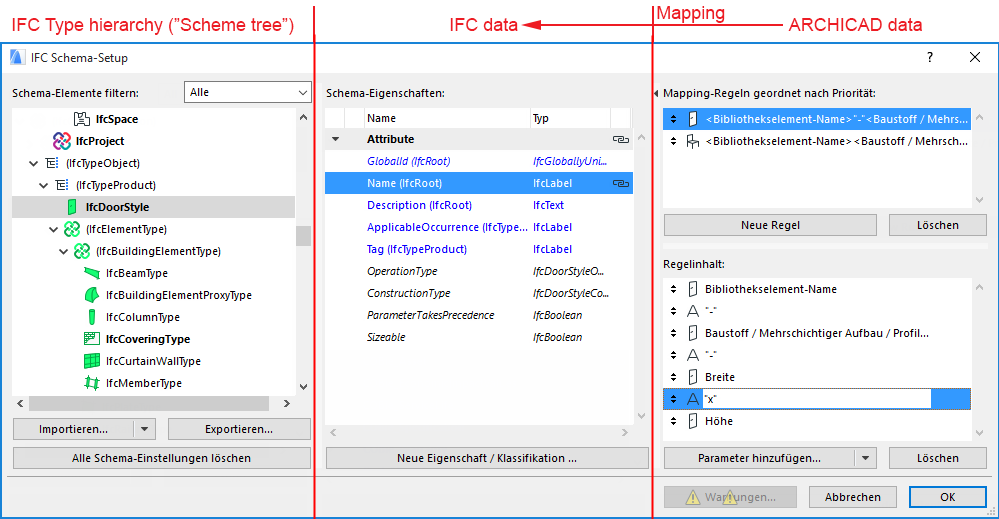The image size is (999, 519).
Task: Select the GlobalId (IfcRoot) row
Action: point(478,161)
